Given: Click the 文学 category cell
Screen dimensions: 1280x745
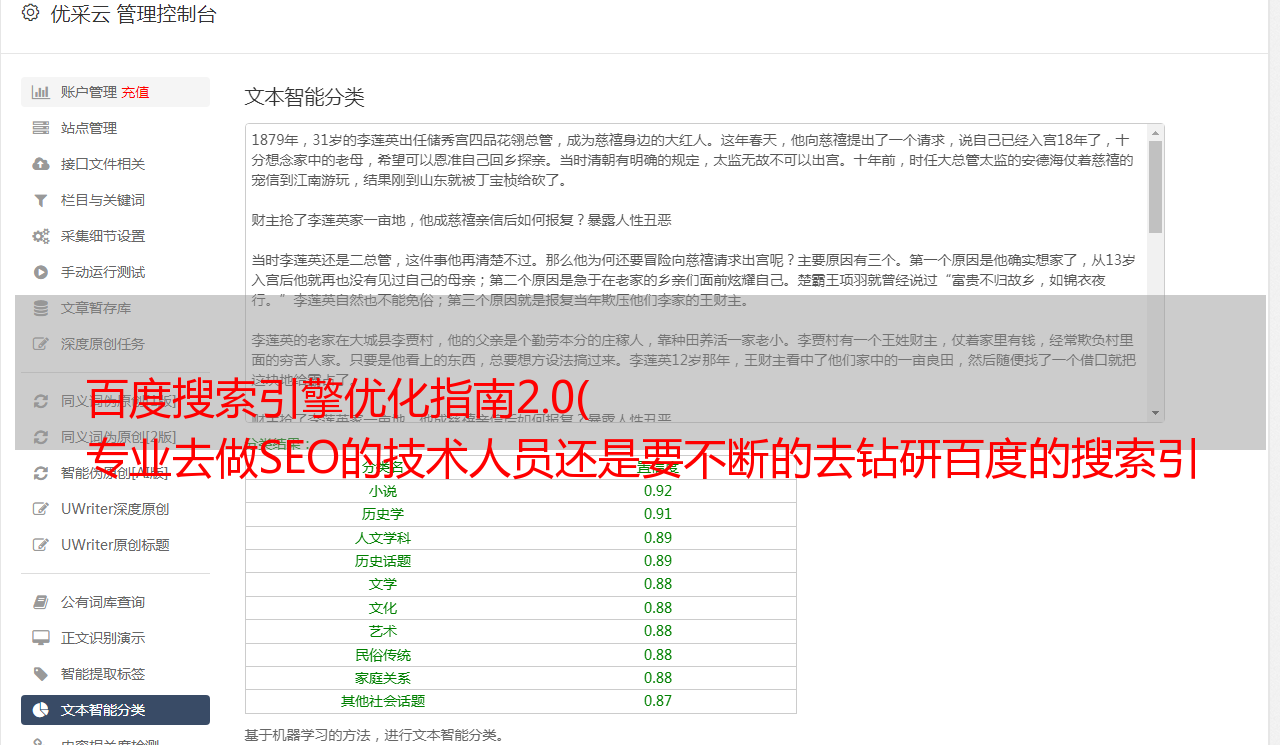Looking at the screenshot, I should pyautogui.click(x=383, y=584).
